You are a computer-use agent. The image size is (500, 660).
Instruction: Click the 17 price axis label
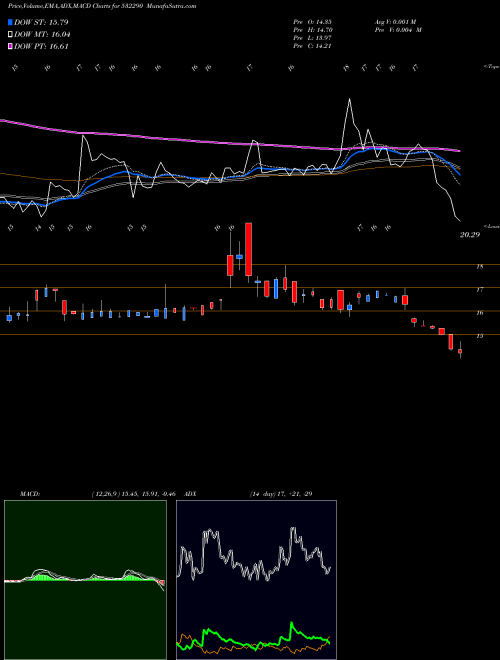coord(479,290)
